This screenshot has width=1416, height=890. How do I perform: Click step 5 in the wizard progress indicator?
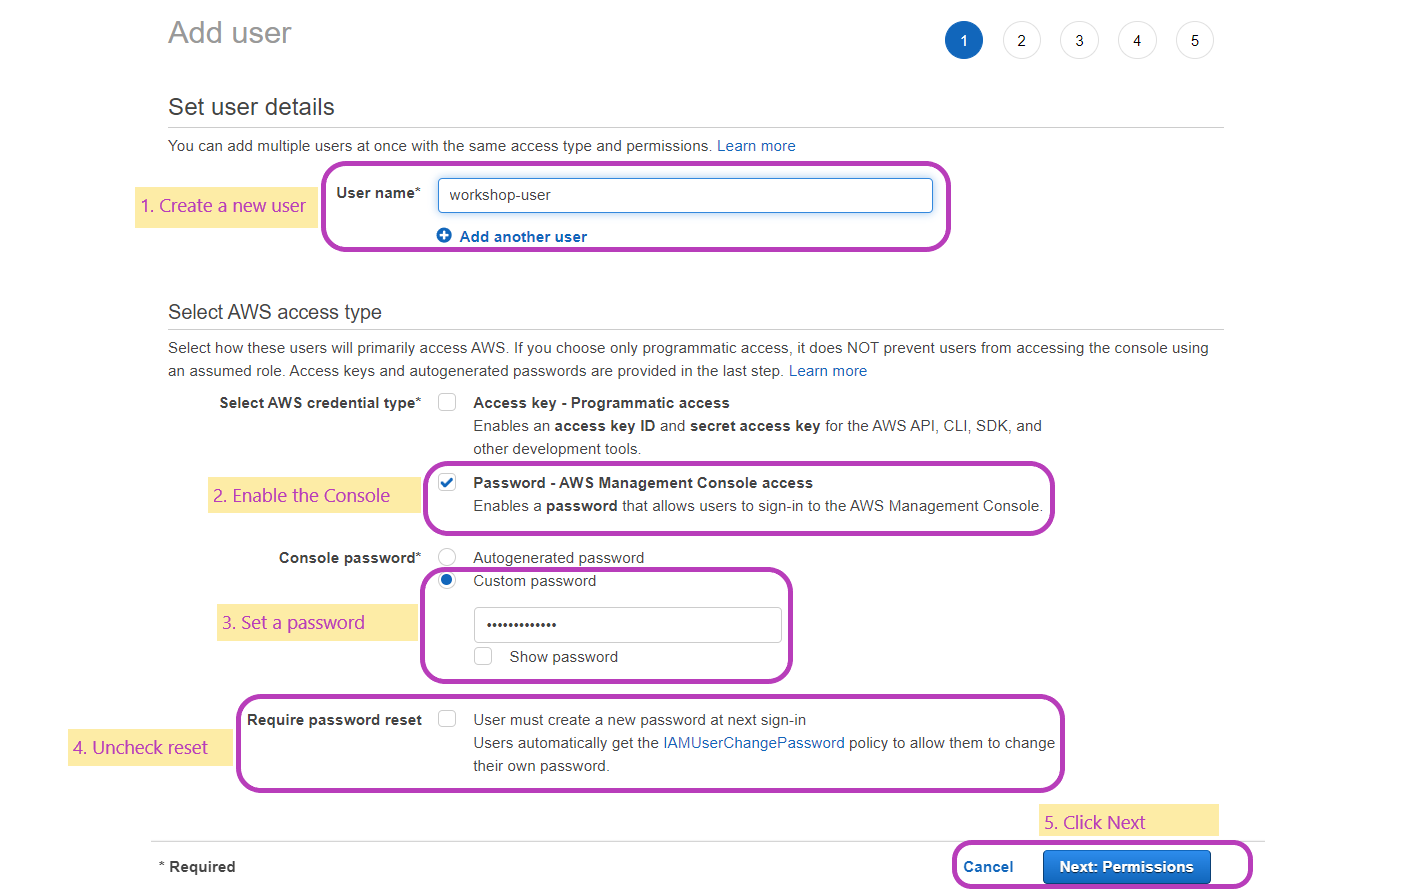[1194, 40]
